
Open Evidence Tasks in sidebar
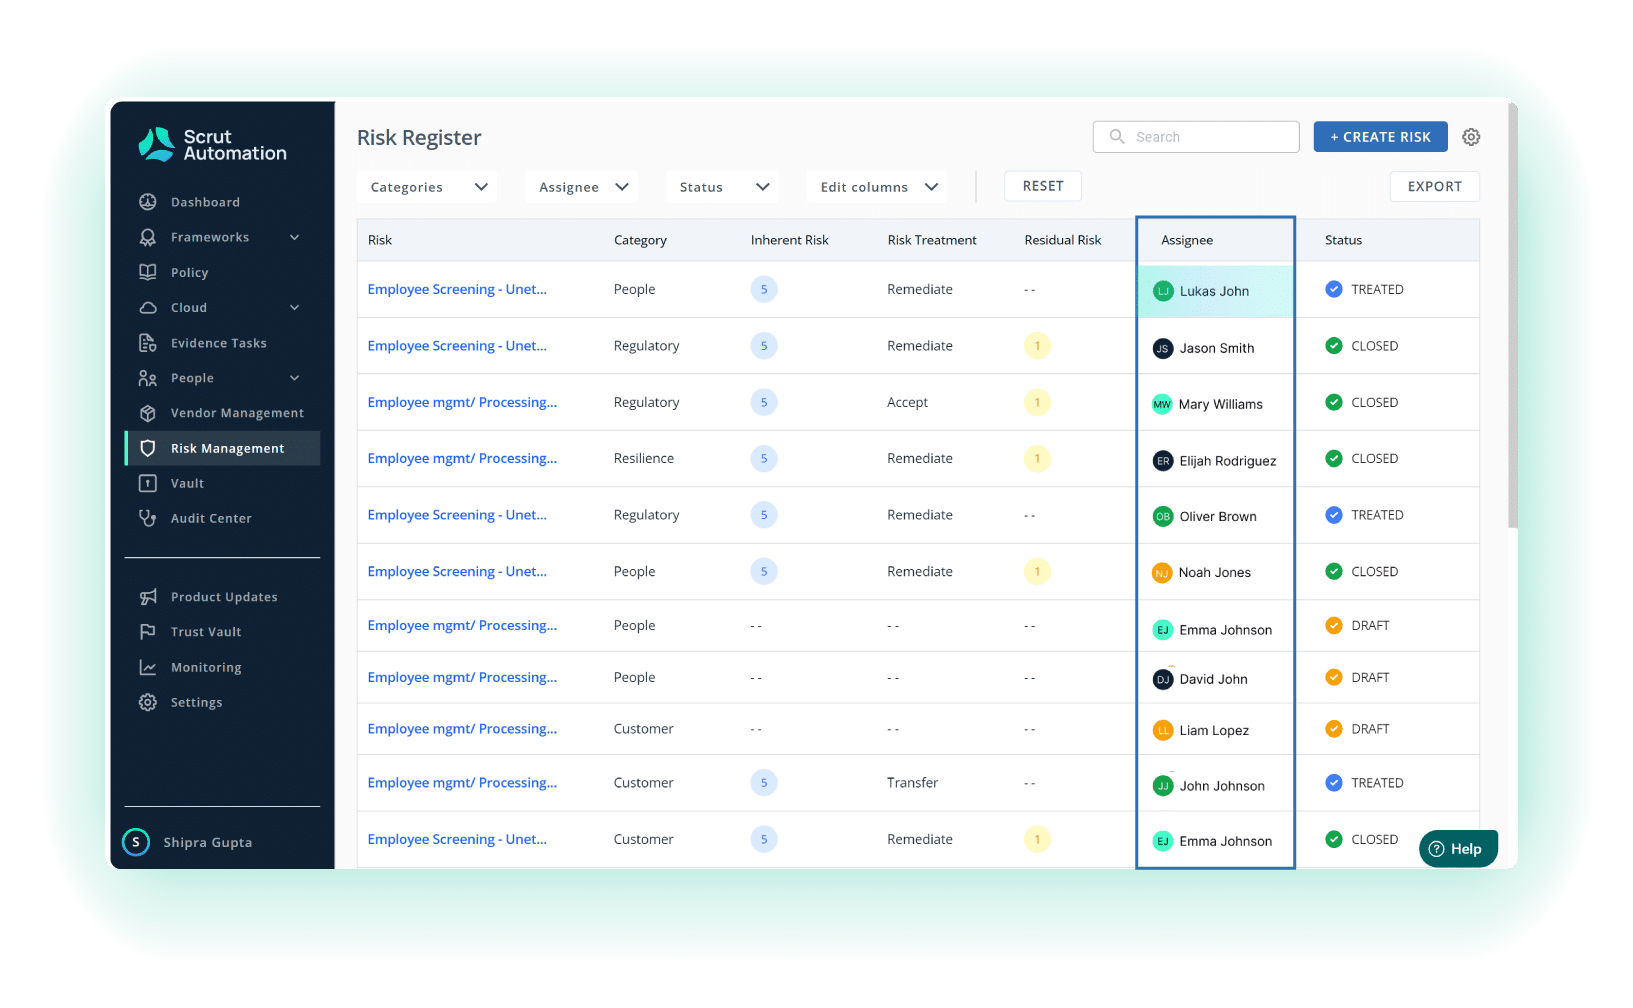pos(218,343)
